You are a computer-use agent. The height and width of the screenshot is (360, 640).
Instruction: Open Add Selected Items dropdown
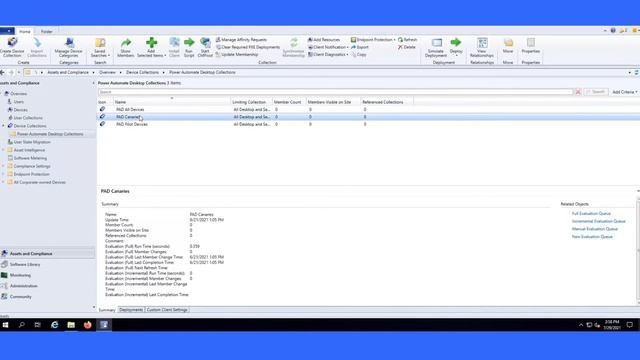pos(151,47)
